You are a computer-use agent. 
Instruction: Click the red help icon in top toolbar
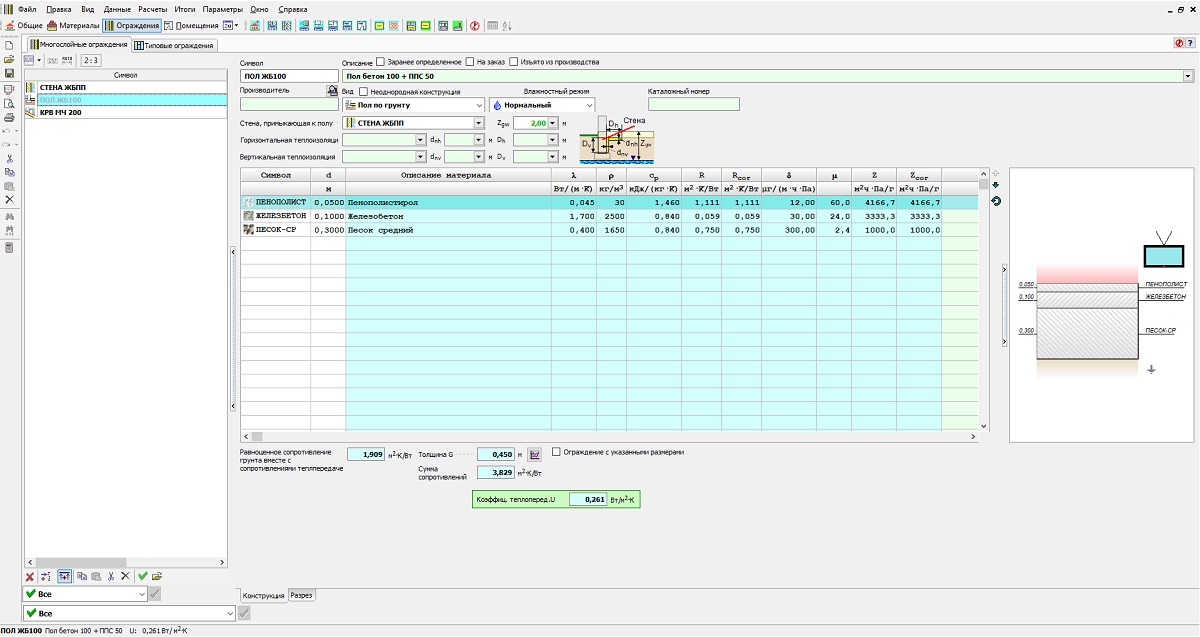pos(475,25)
